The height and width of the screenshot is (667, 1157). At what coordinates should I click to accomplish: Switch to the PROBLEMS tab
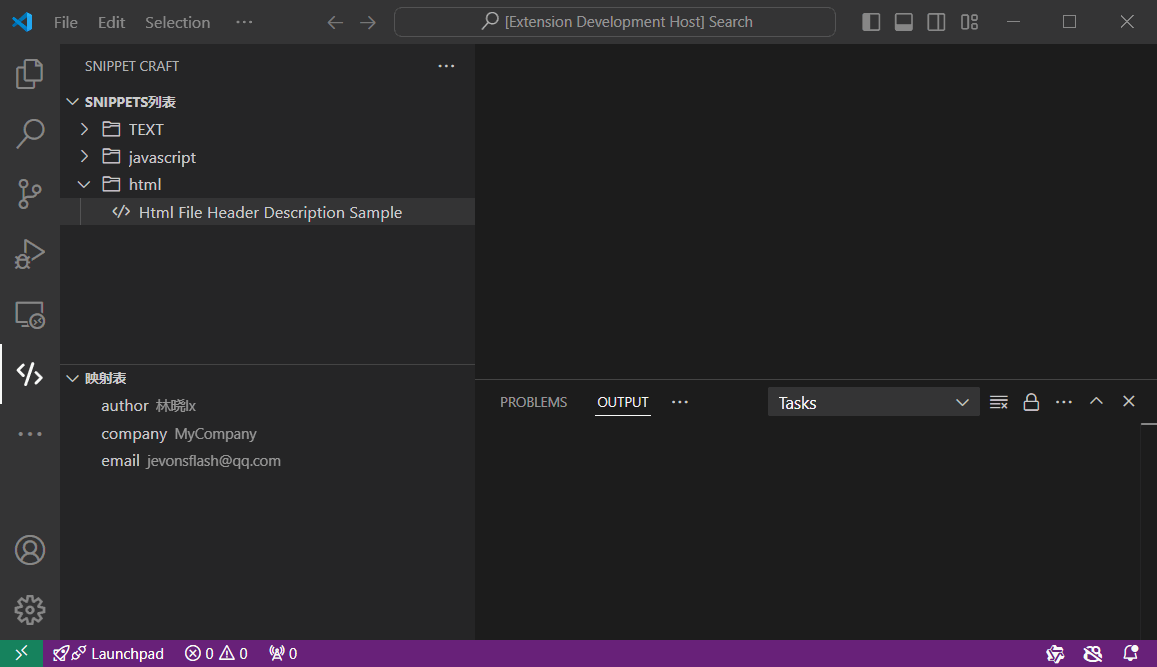(x=533, y=402)
